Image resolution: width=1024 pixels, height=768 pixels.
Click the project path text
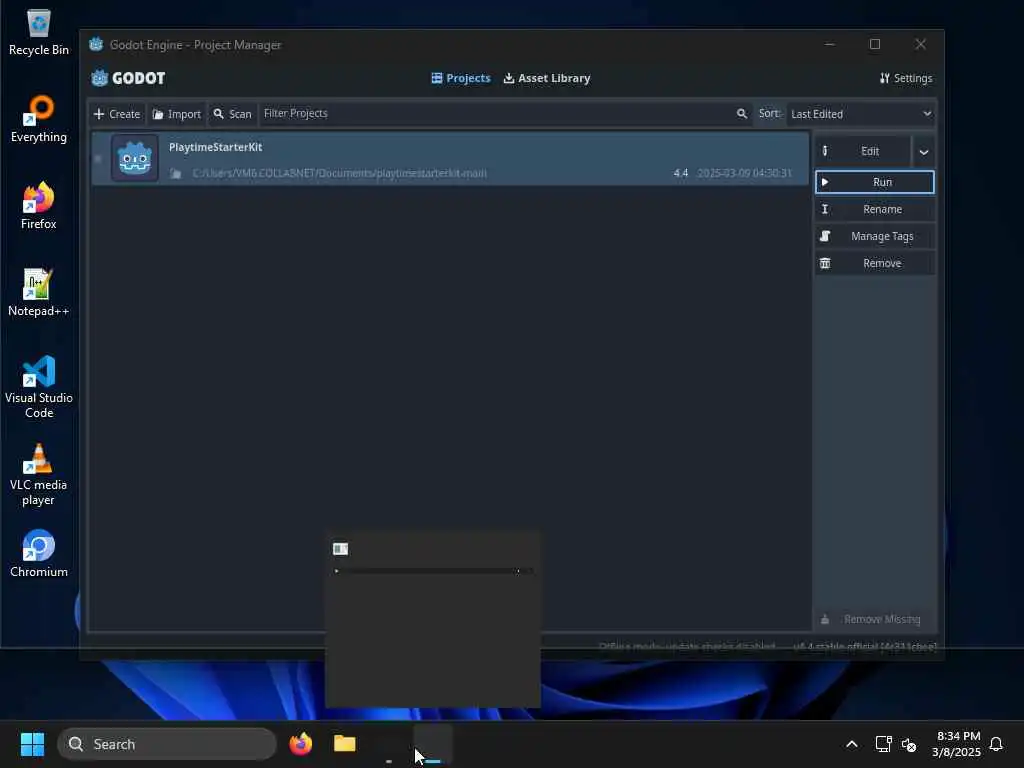click(340, 173)
